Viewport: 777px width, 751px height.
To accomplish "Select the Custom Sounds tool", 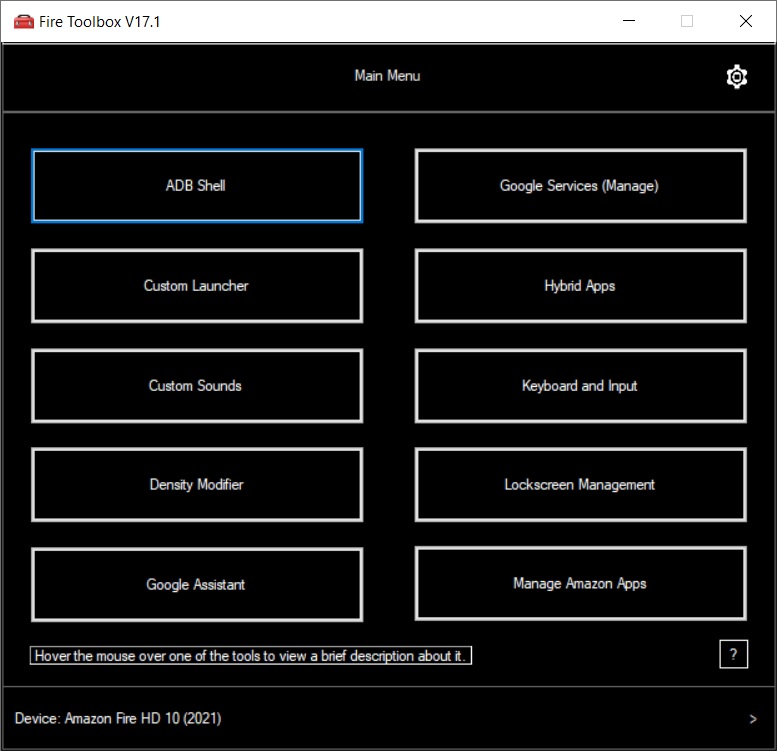I will tap(197, 386).
